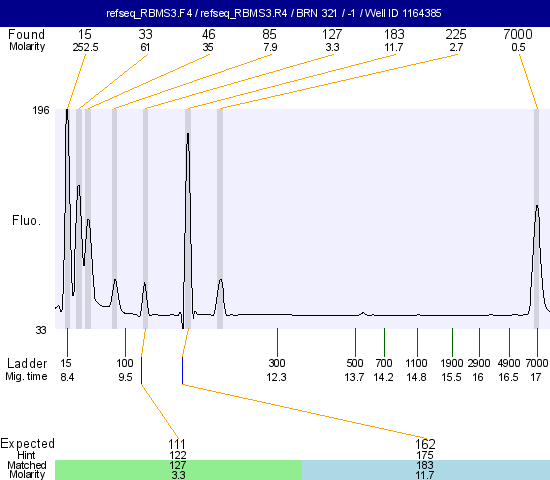
Task: Select the ladder marker labeled 1100
Action: (x=416, y=363)
